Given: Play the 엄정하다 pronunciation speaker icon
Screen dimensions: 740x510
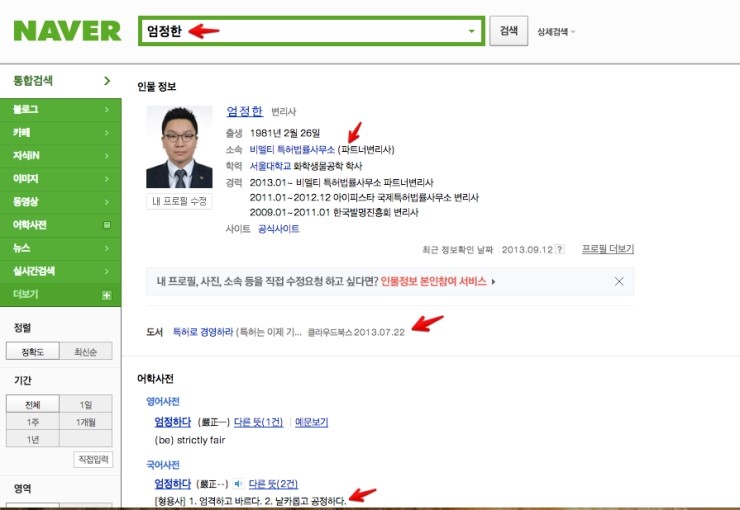Looking at the screenshot, I should [x=238, y=484].
